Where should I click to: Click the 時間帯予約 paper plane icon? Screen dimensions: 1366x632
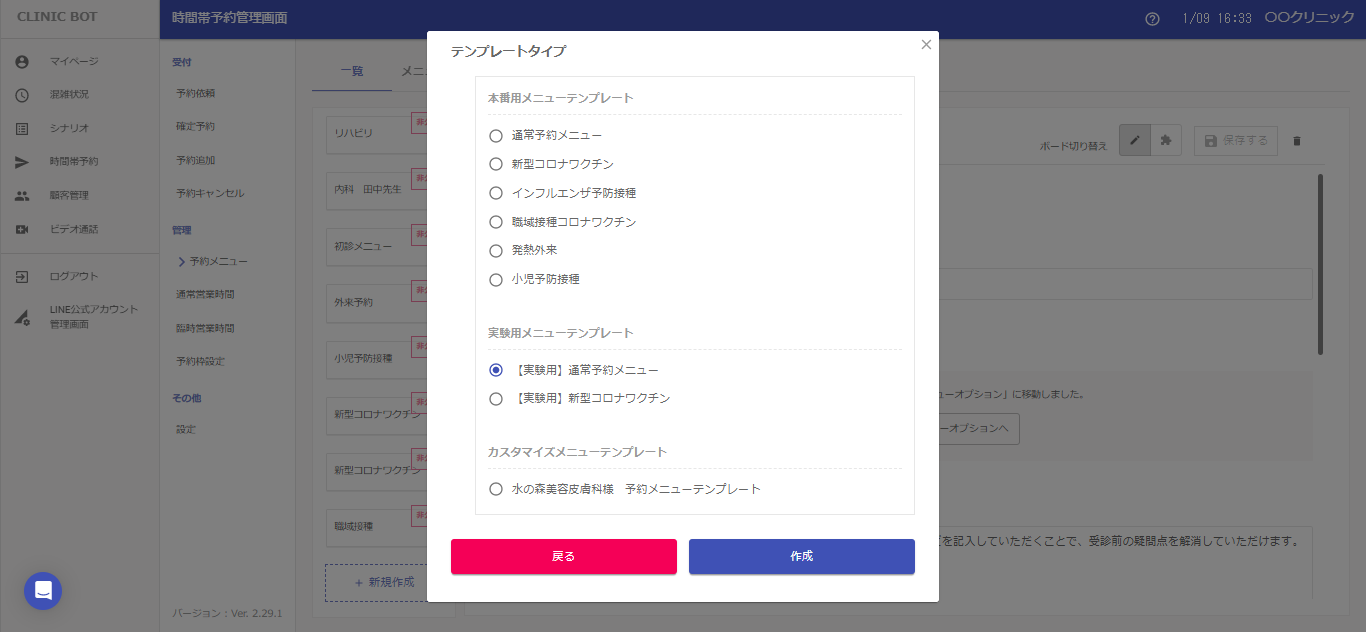coord(22,162)
